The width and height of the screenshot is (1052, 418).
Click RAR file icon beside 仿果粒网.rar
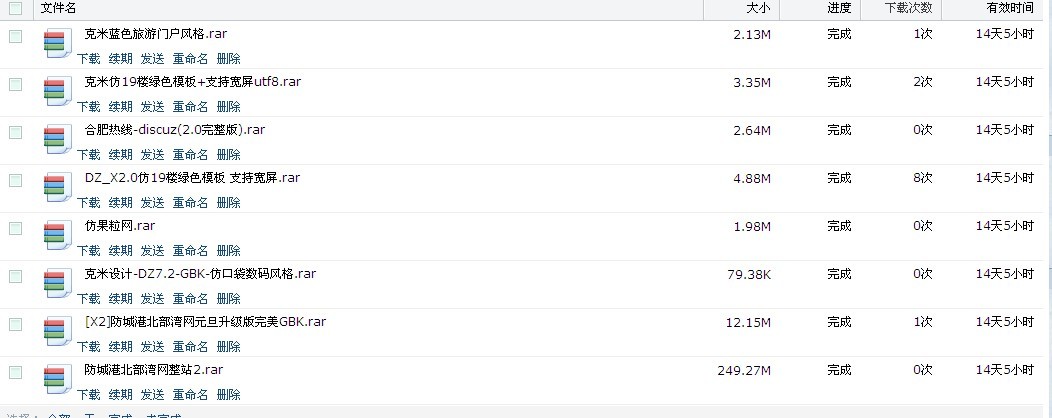click(x=56, y=236)
